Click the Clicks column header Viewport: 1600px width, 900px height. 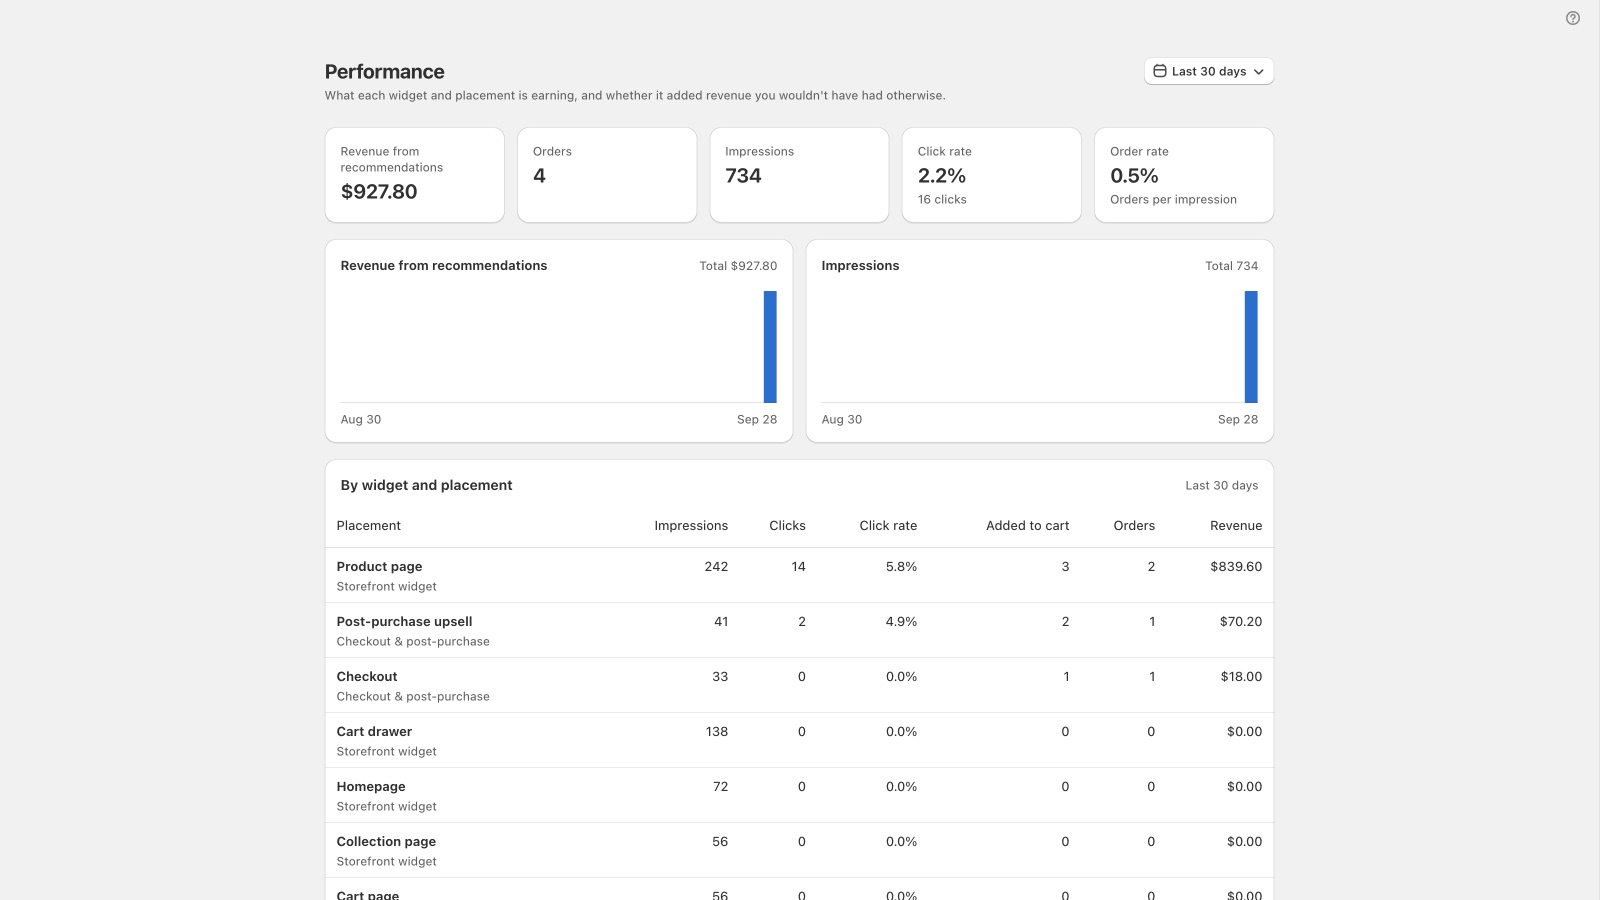pos(787,526)
